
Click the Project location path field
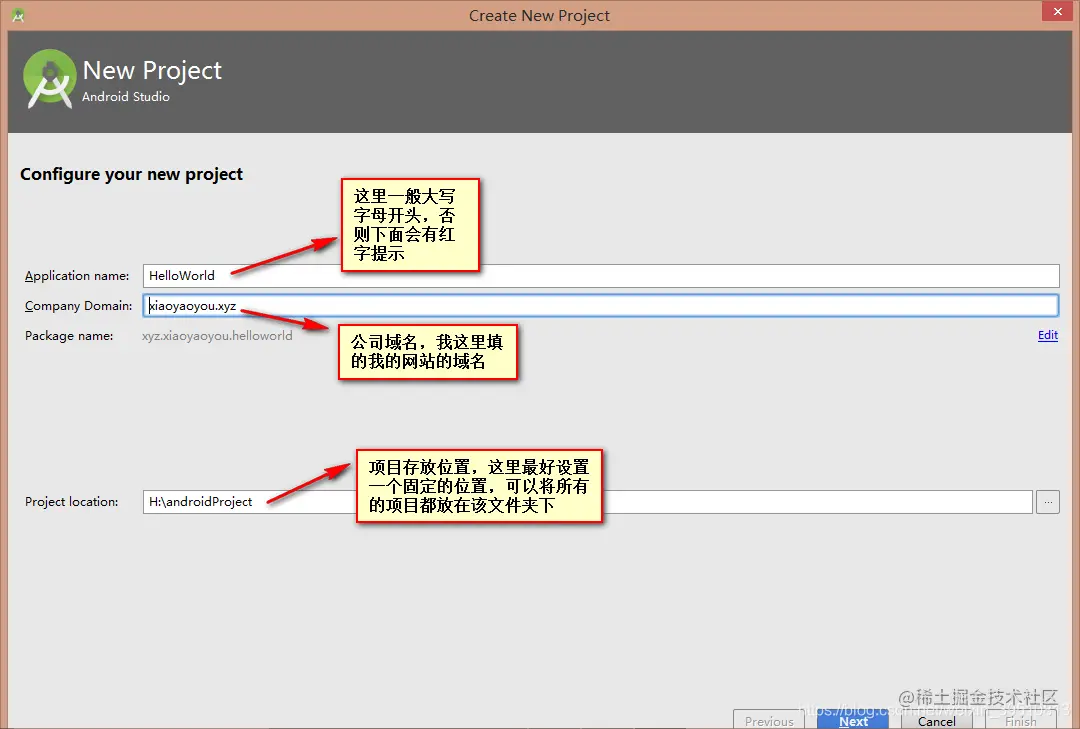(x=588, y=502)
